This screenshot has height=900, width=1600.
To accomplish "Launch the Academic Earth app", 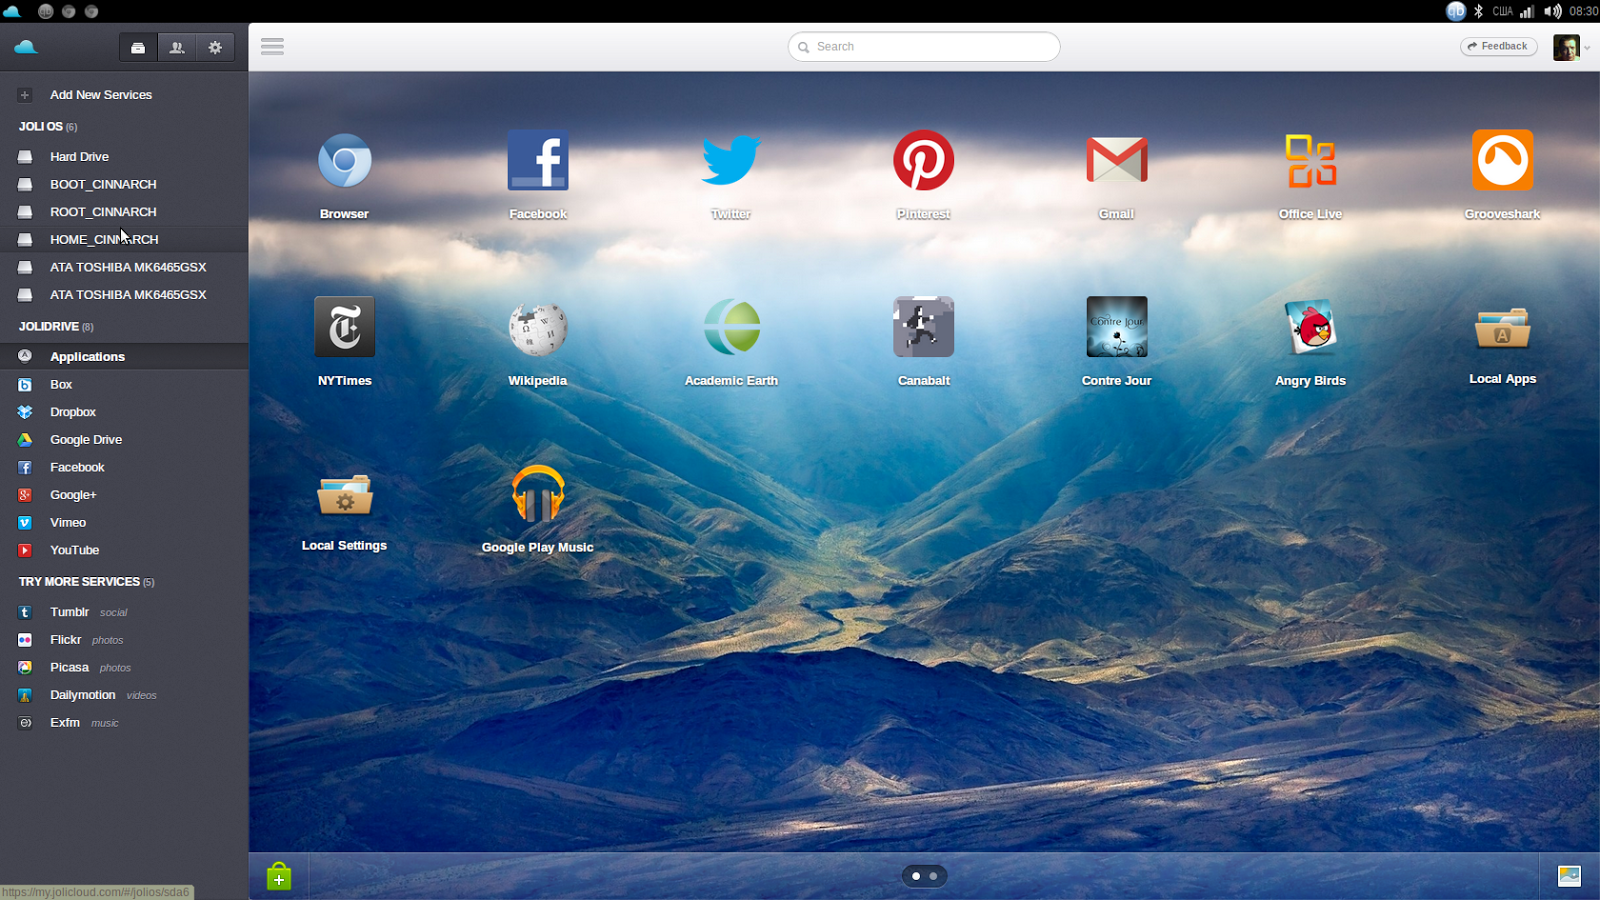I will pyautogui.click(x=731, y=327).
